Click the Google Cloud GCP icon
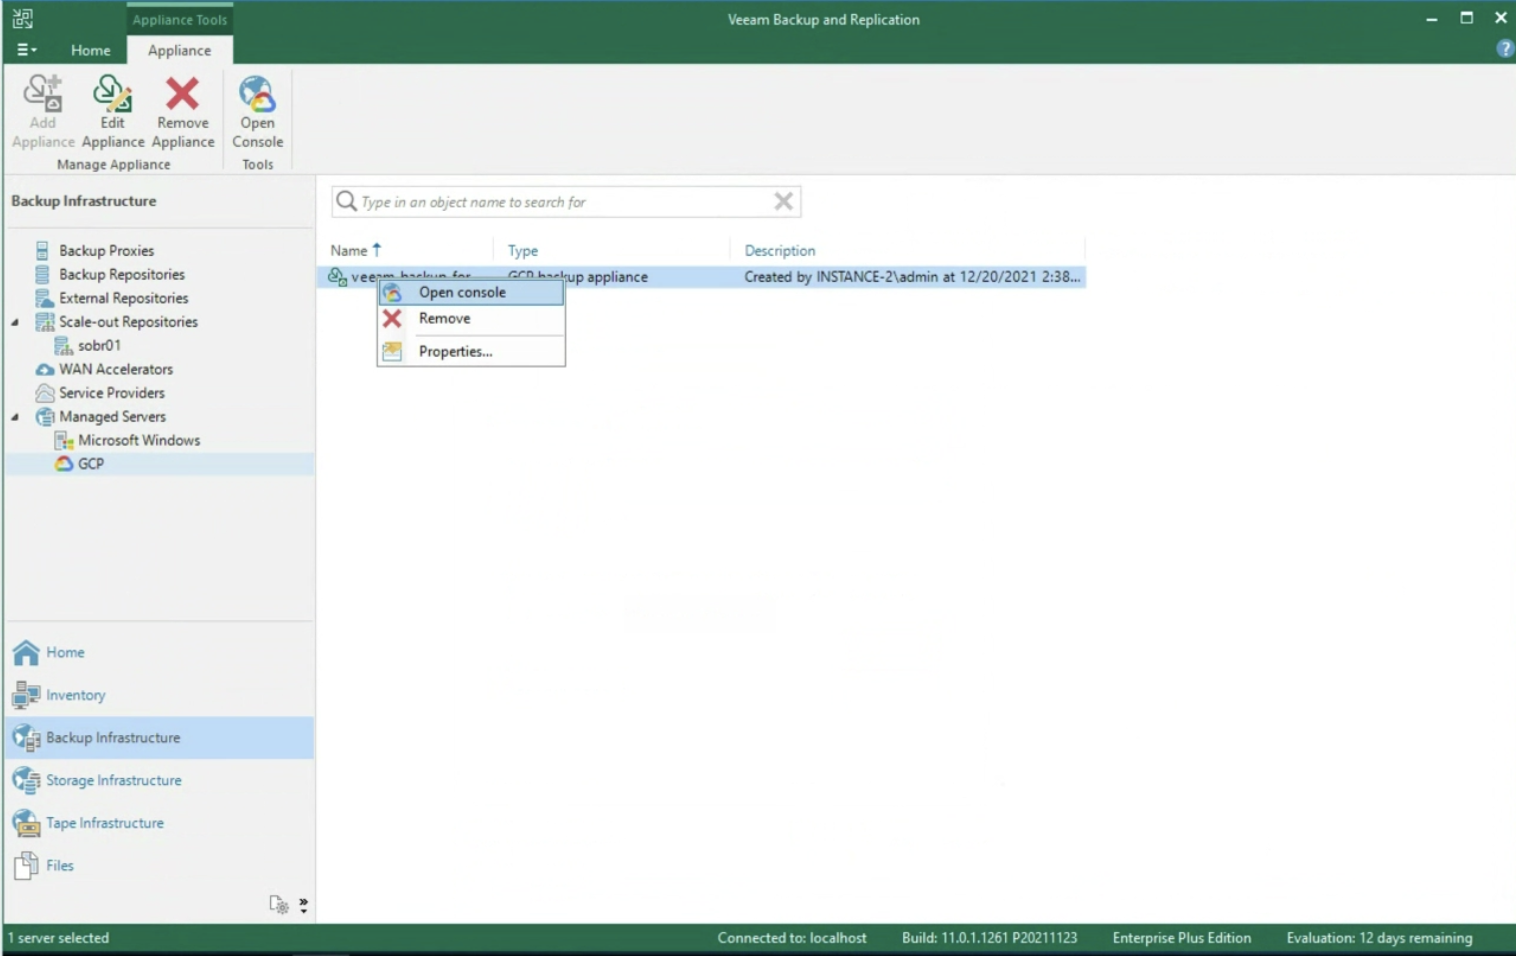This screenshot has width=1516, height=956. [x=64, y=464]
